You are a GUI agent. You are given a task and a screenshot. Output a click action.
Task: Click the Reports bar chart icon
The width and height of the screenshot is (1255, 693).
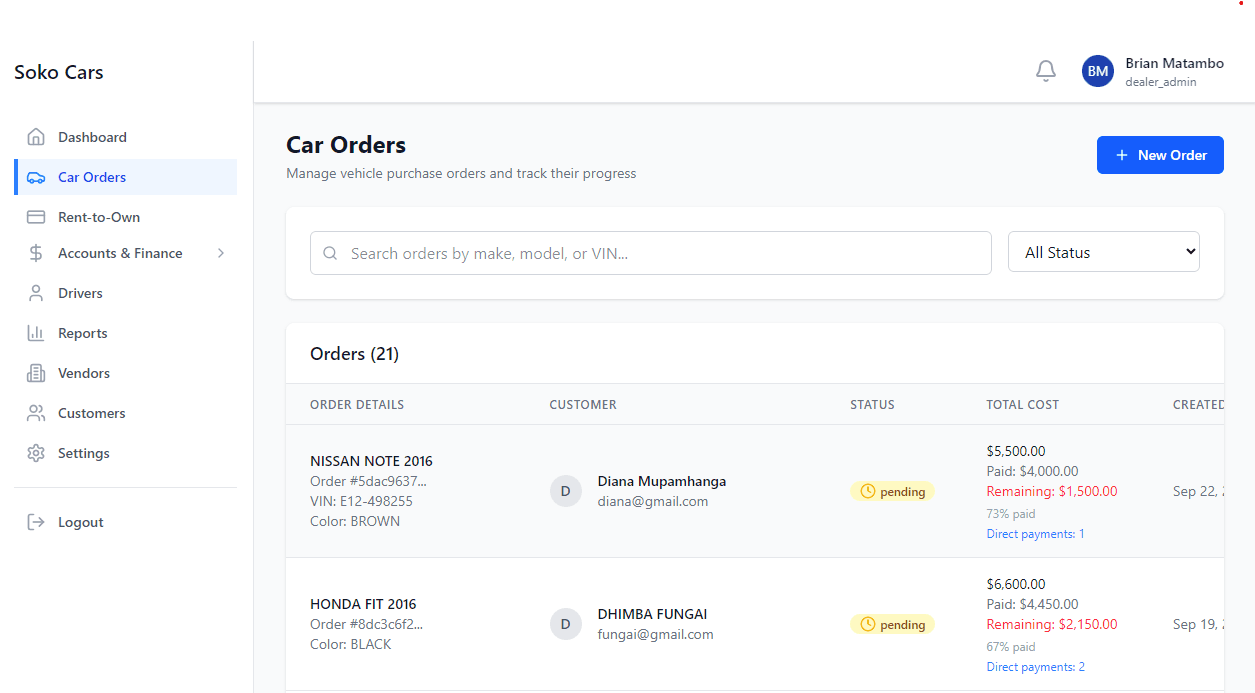(x=36, y=333)
